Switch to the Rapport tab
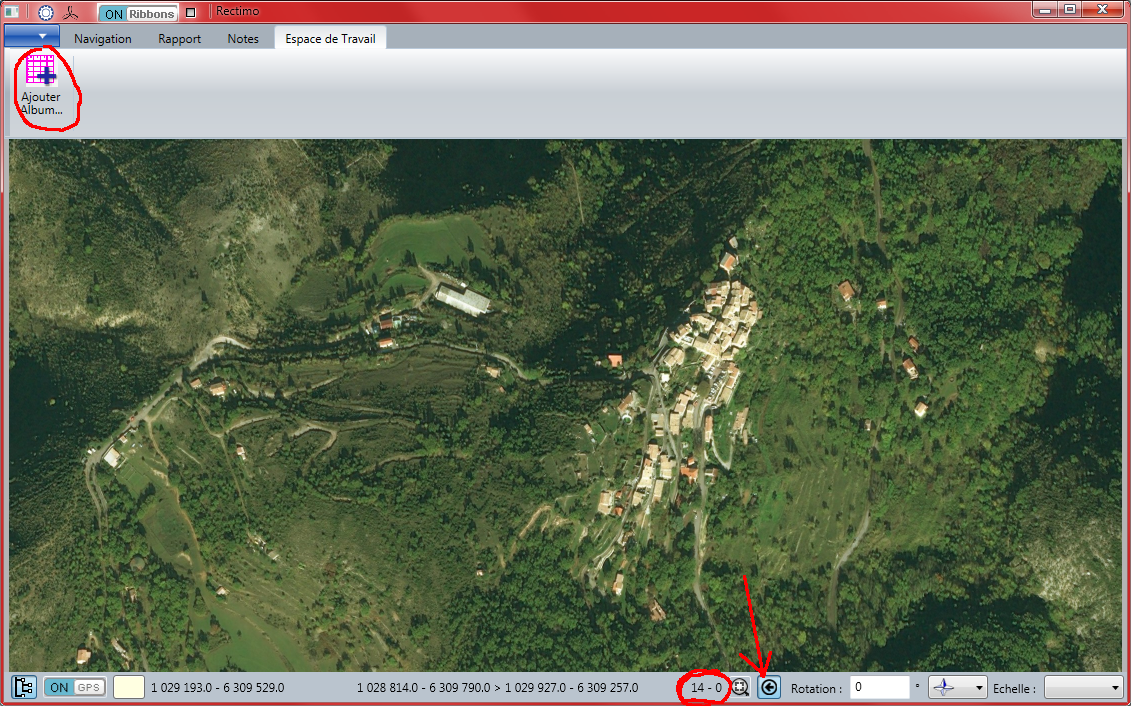This screenshot has height=706, width=1131. (x=180, y=38)
